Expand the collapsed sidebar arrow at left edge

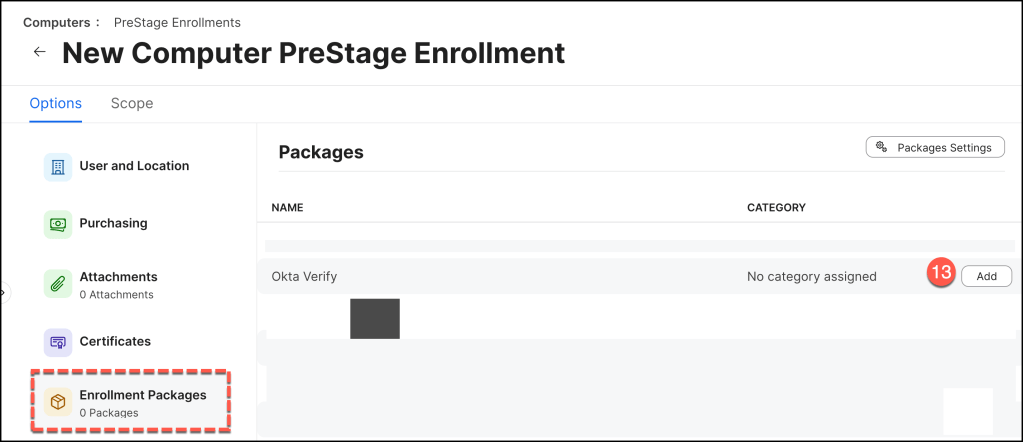click(3, 293)
